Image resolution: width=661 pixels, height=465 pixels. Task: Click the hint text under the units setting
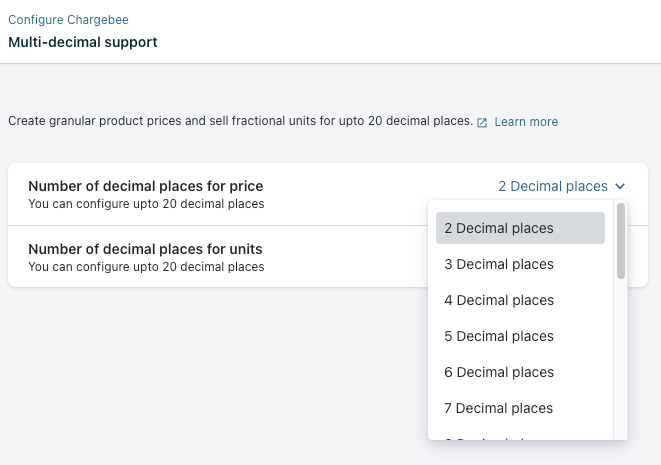click(146, 267)
